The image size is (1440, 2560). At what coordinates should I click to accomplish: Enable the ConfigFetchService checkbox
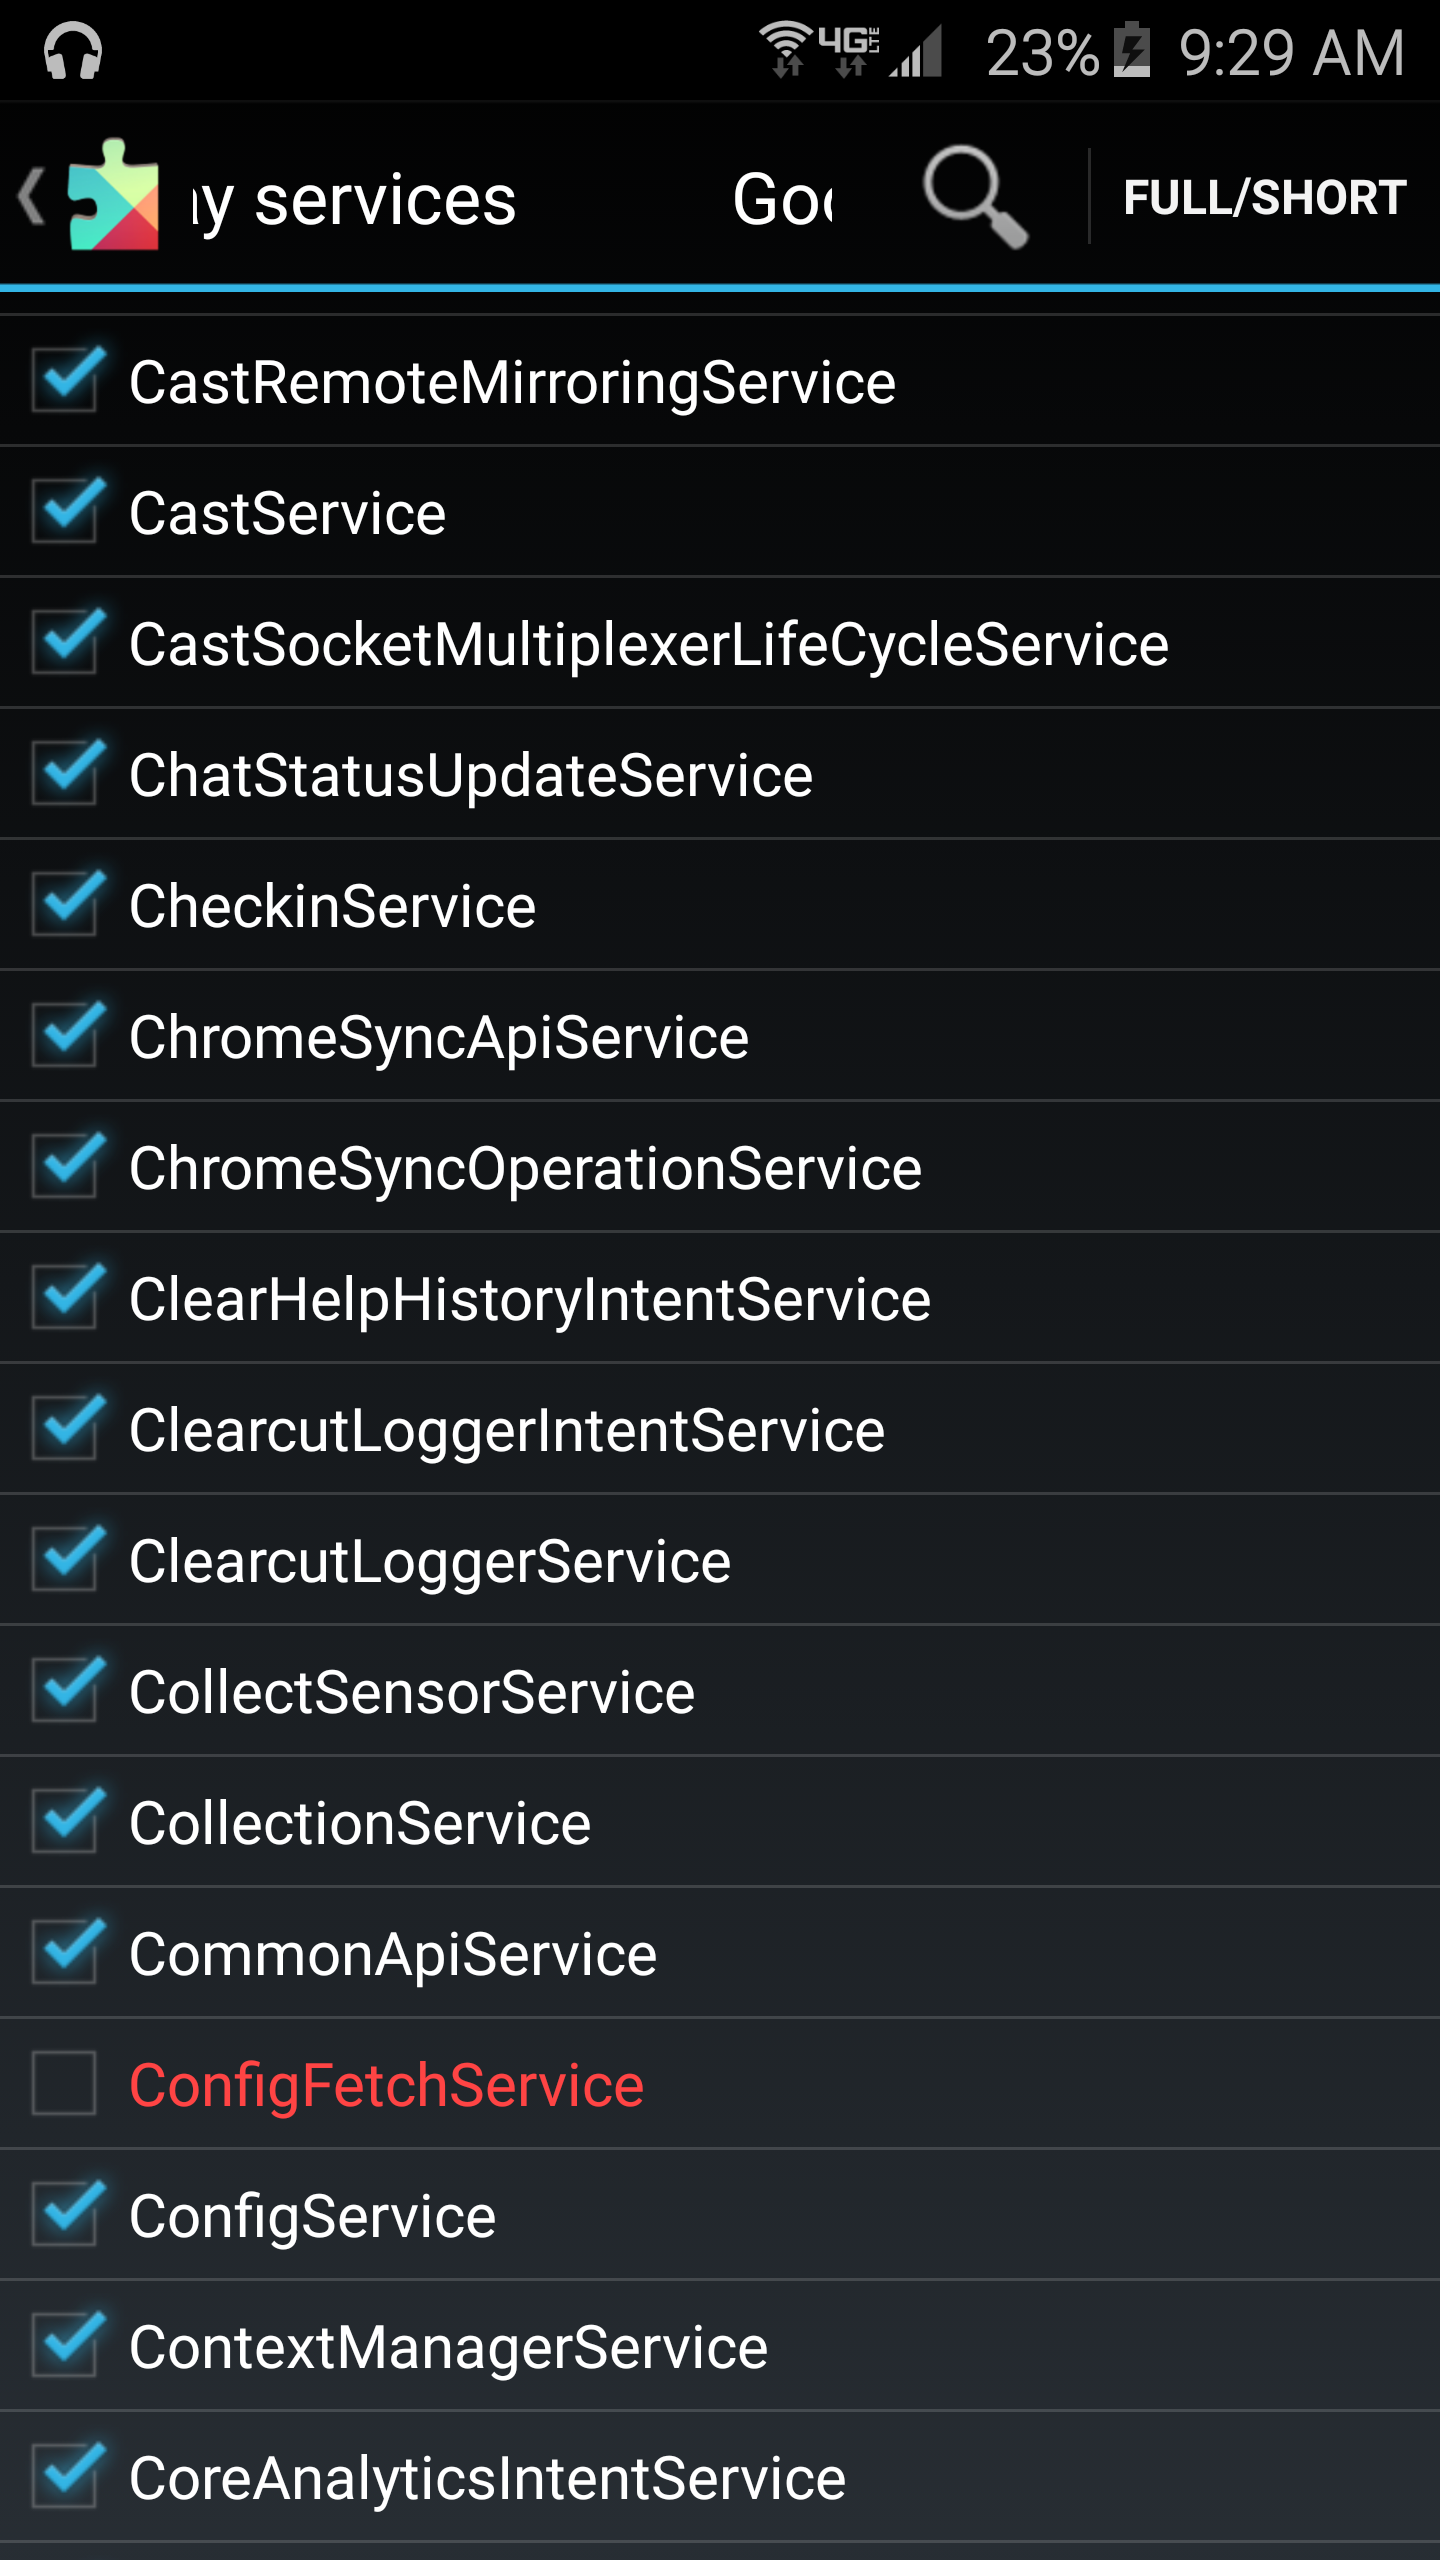click(x=65, y=2084)
